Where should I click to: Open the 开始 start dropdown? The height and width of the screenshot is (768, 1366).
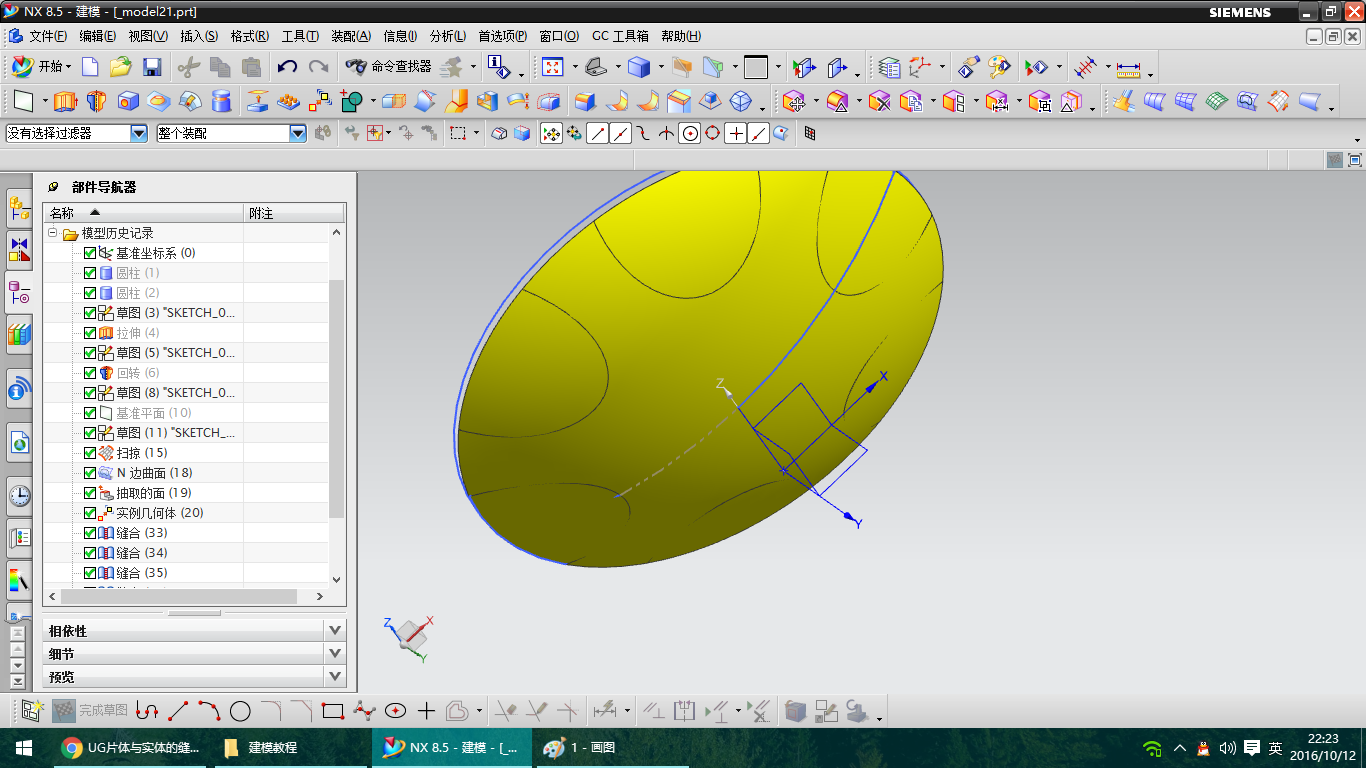point(41,67)
